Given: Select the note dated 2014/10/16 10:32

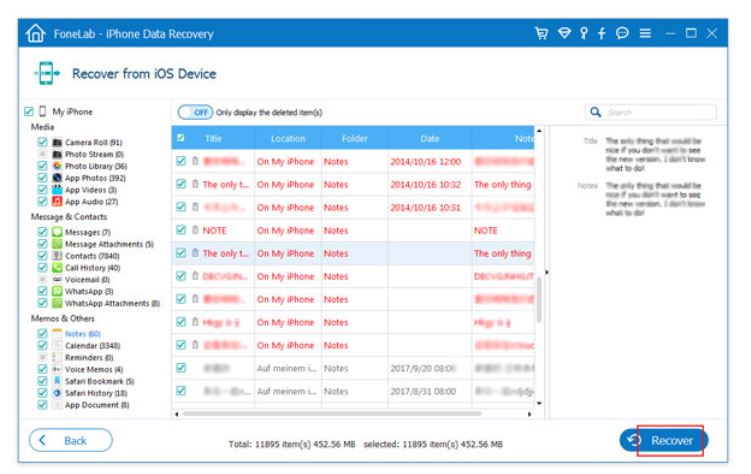Looking at the screenshot, I should coord(353,184).
